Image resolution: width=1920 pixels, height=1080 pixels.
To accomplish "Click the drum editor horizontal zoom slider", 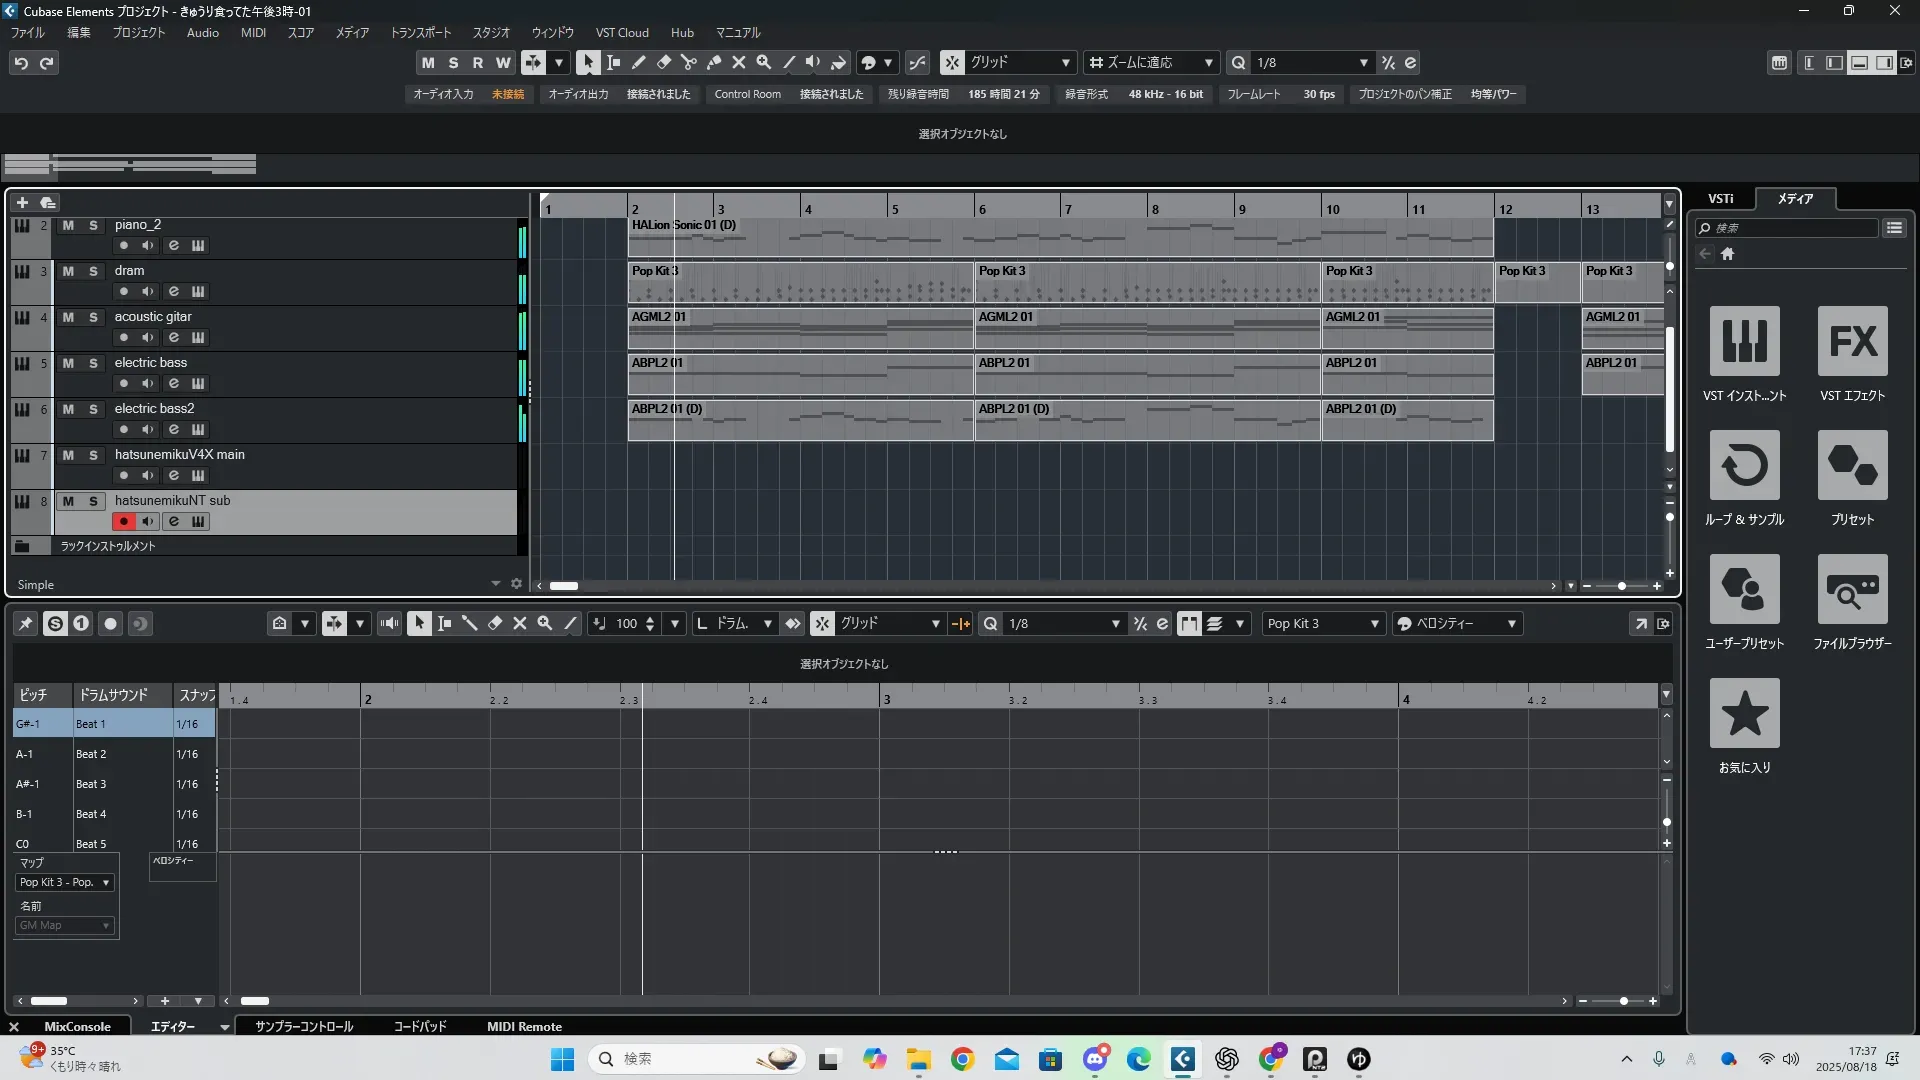I will pyautogui.click(x=1623, y=1001).
